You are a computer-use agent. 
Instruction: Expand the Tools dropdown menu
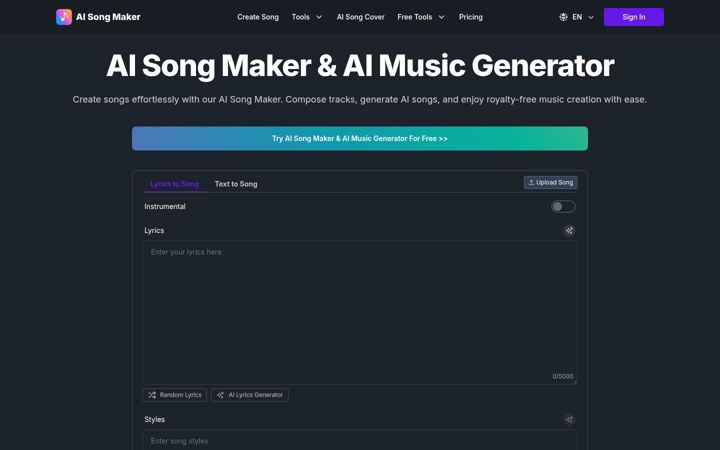pyautogui.click(x=307, y=17)
